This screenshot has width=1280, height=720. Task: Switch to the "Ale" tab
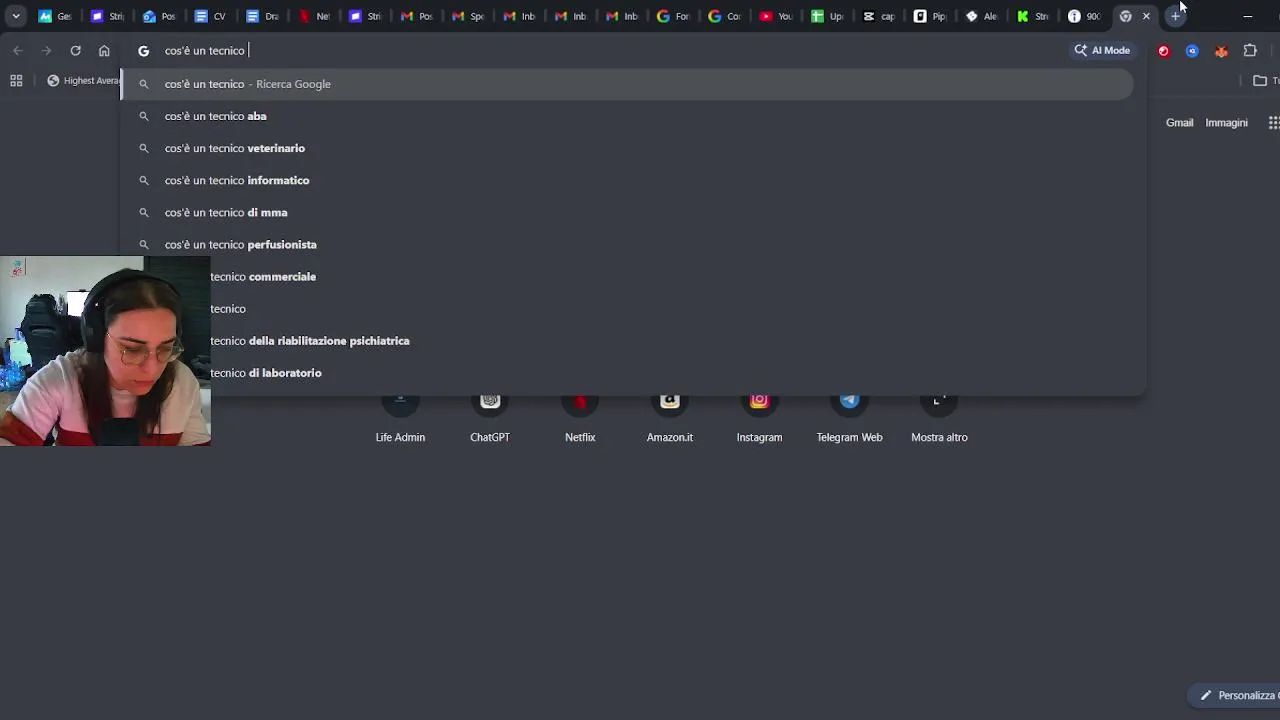click(x=982, y=16)
